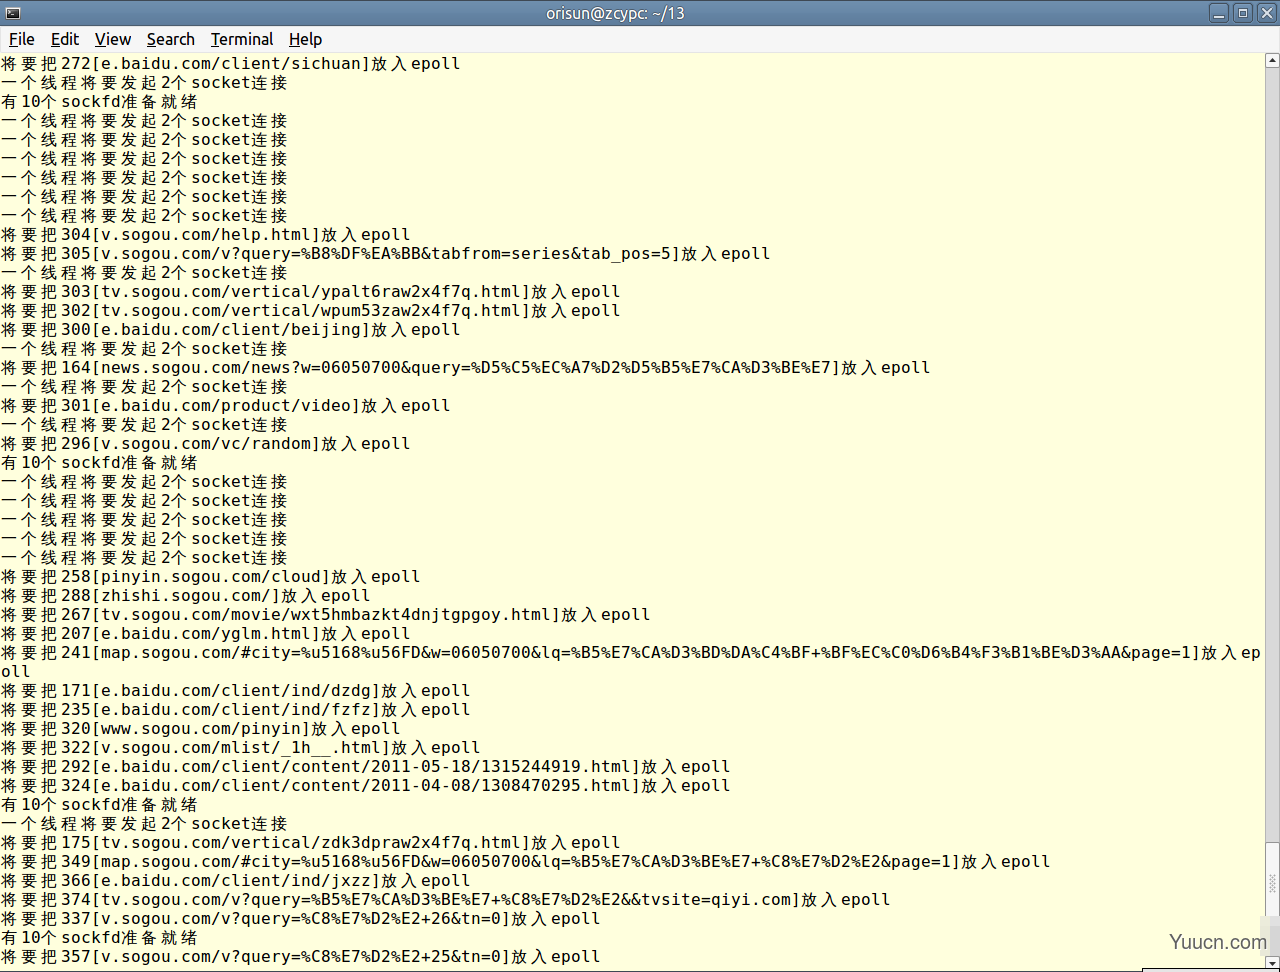Screen dimensions: 1280x972
Task: Click line with 301[e.baidu.com/product/video]
Action: tap(226, 406)
